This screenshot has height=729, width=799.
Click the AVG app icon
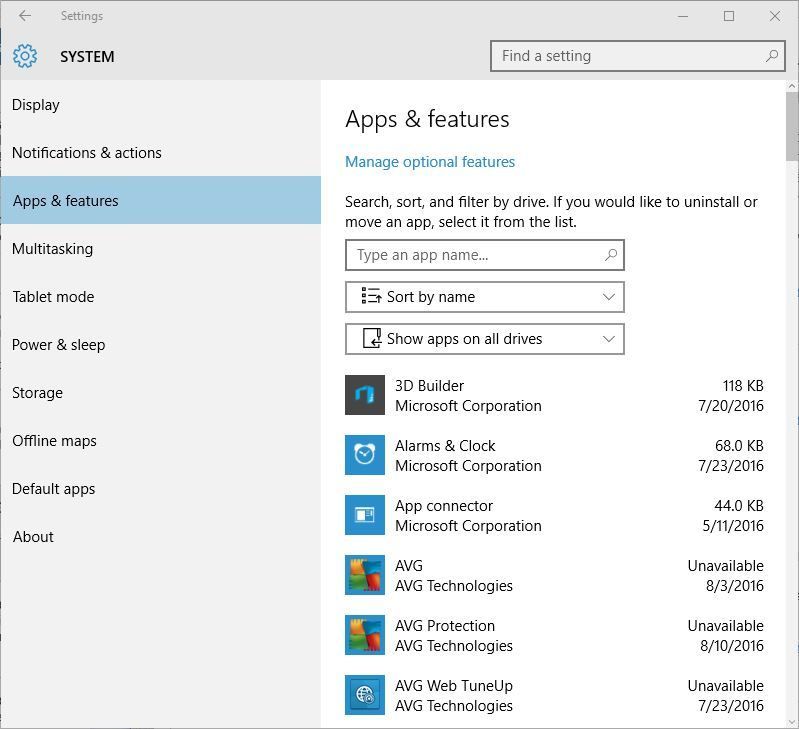click(365, 575)
